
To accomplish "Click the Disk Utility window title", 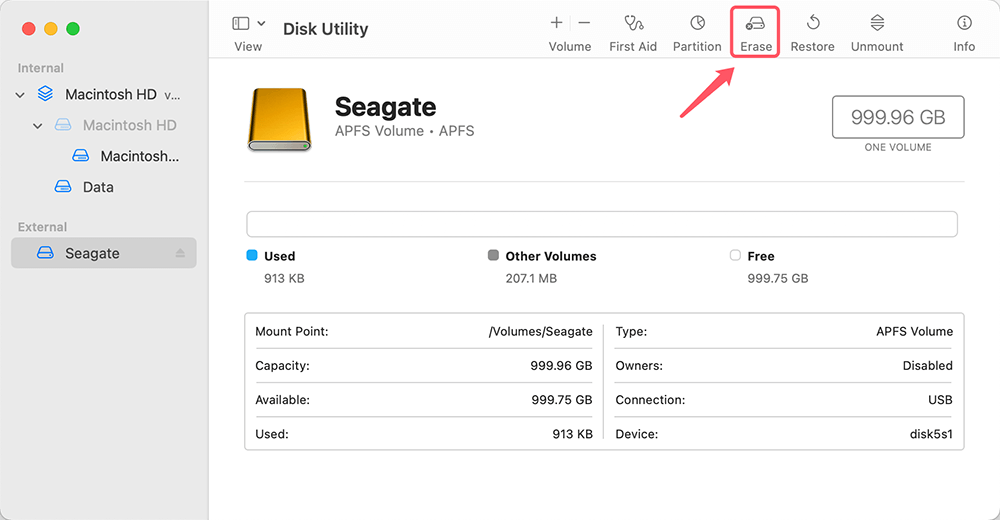I will 325,29.
